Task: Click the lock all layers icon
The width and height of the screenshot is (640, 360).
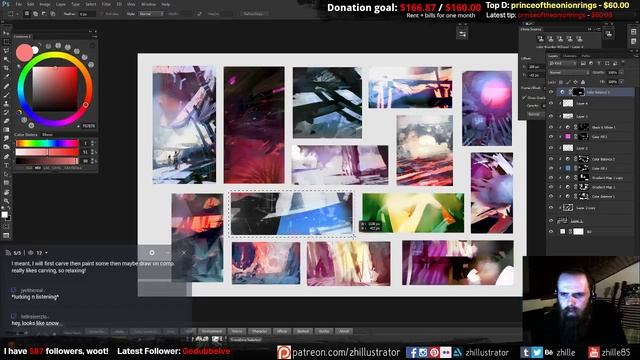Action: [583, 82]
